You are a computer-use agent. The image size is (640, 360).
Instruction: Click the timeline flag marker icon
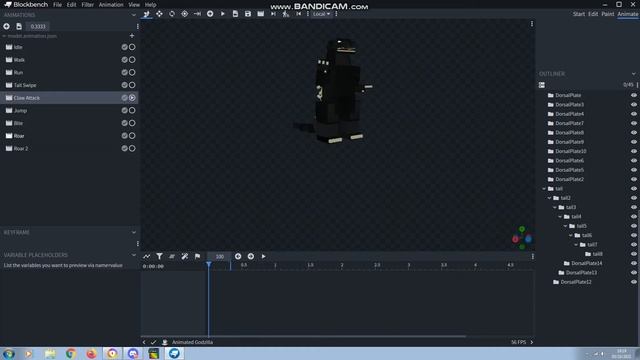(197, 256)
